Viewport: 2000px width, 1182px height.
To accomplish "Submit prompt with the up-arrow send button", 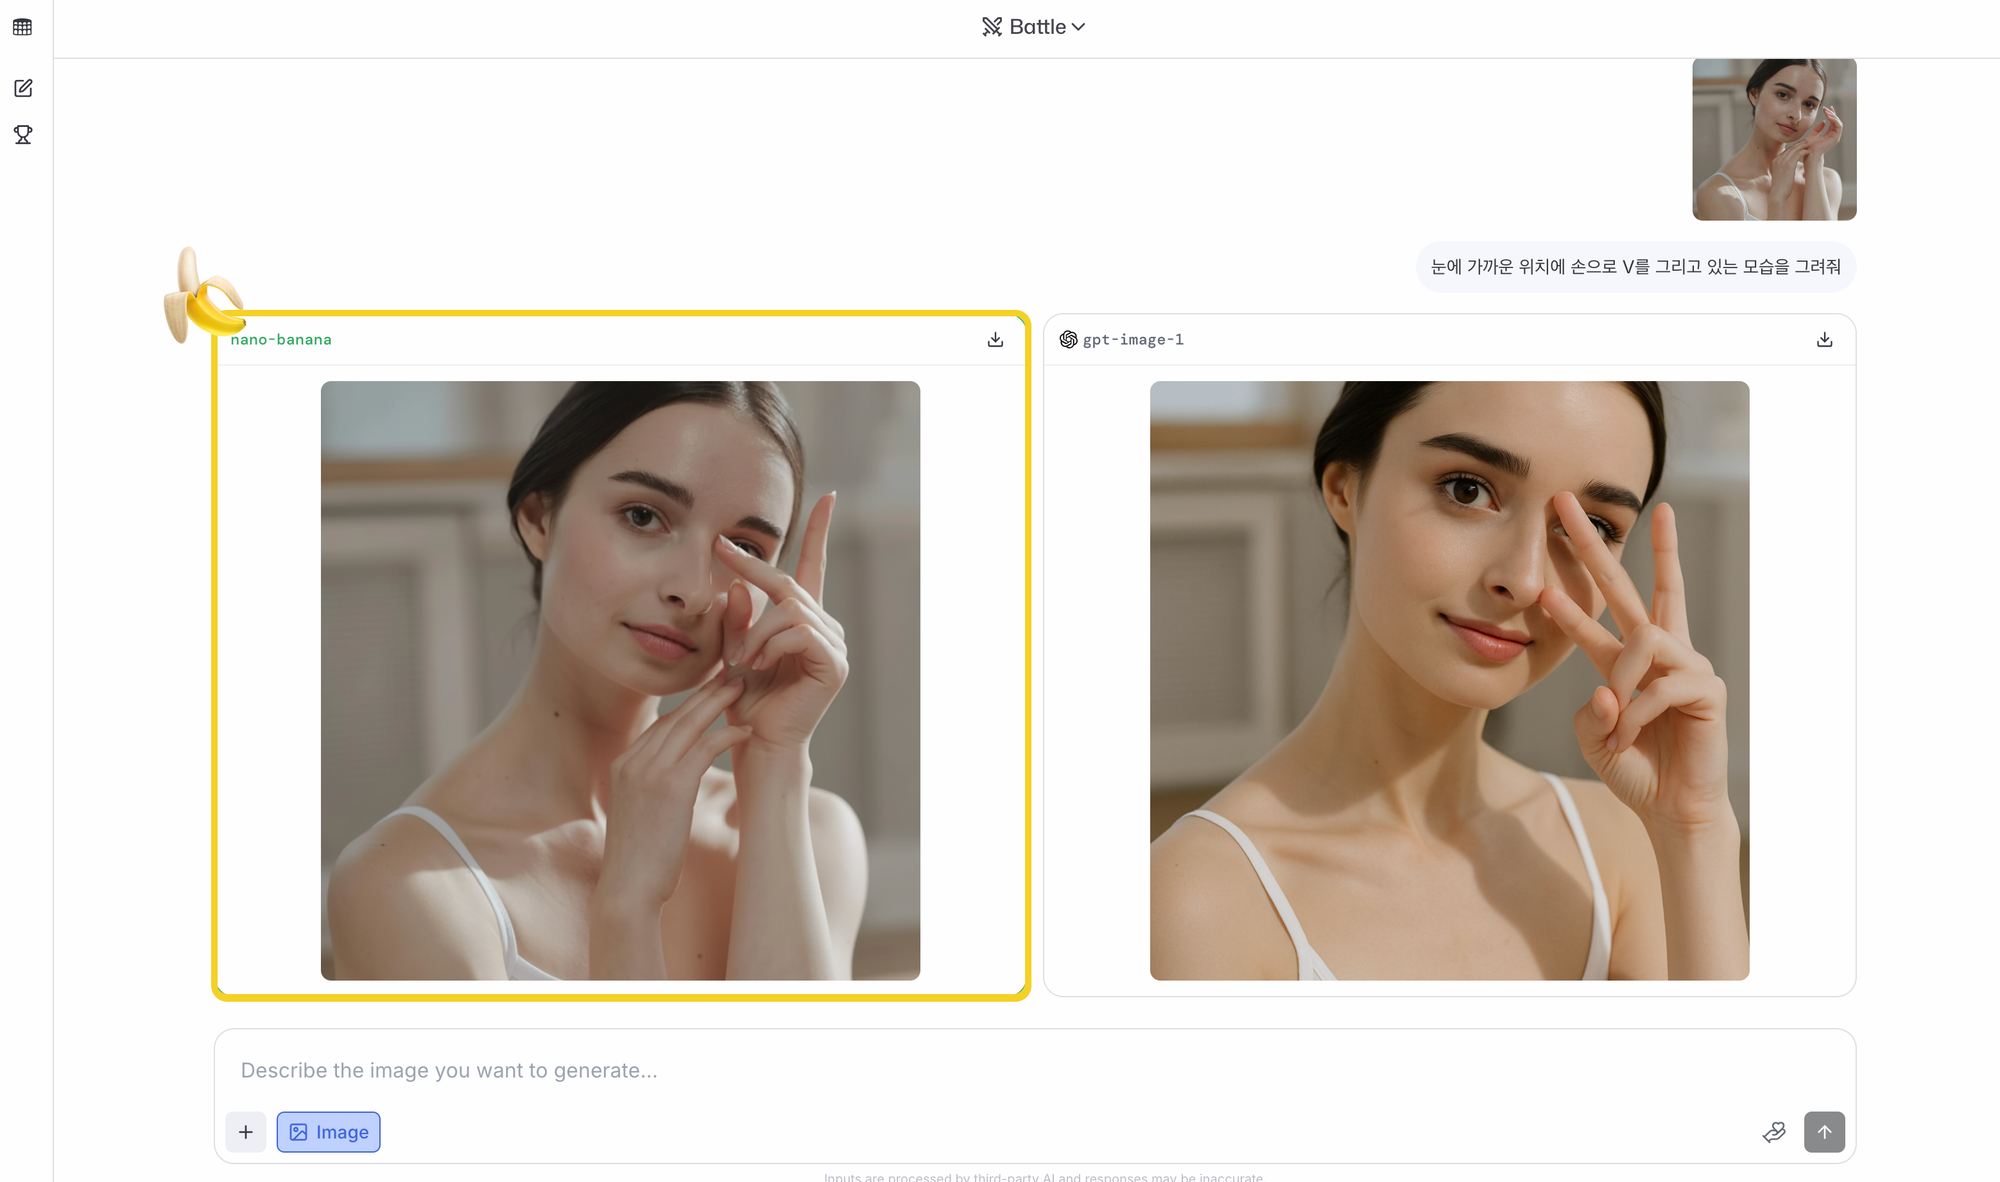I will click(x=1824, y=1132).
